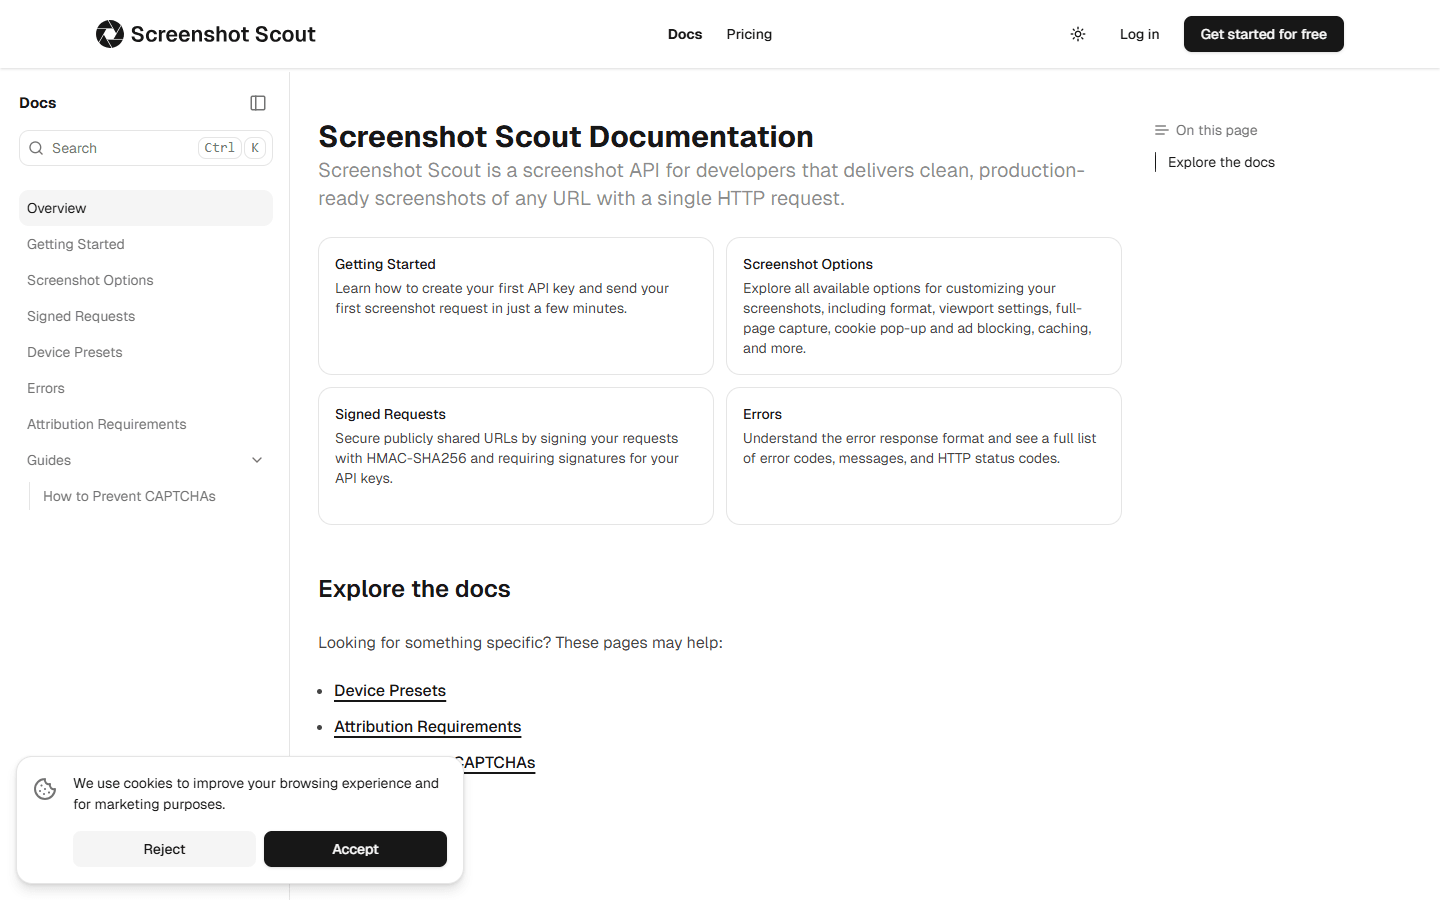Open the Errors documentation card
This screenshot has height=900, width=1440.
coord(923,455)
